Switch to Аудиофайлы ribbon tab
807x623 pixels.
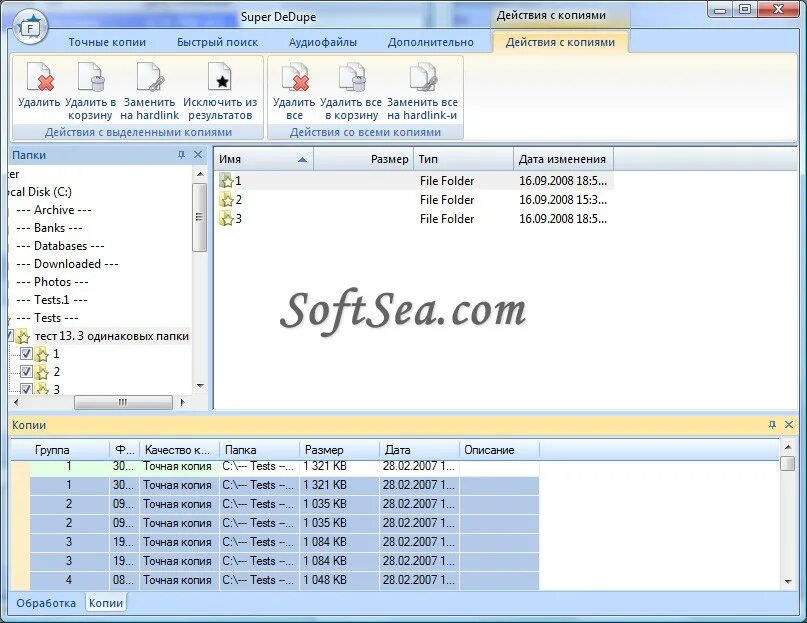[323, 42]
